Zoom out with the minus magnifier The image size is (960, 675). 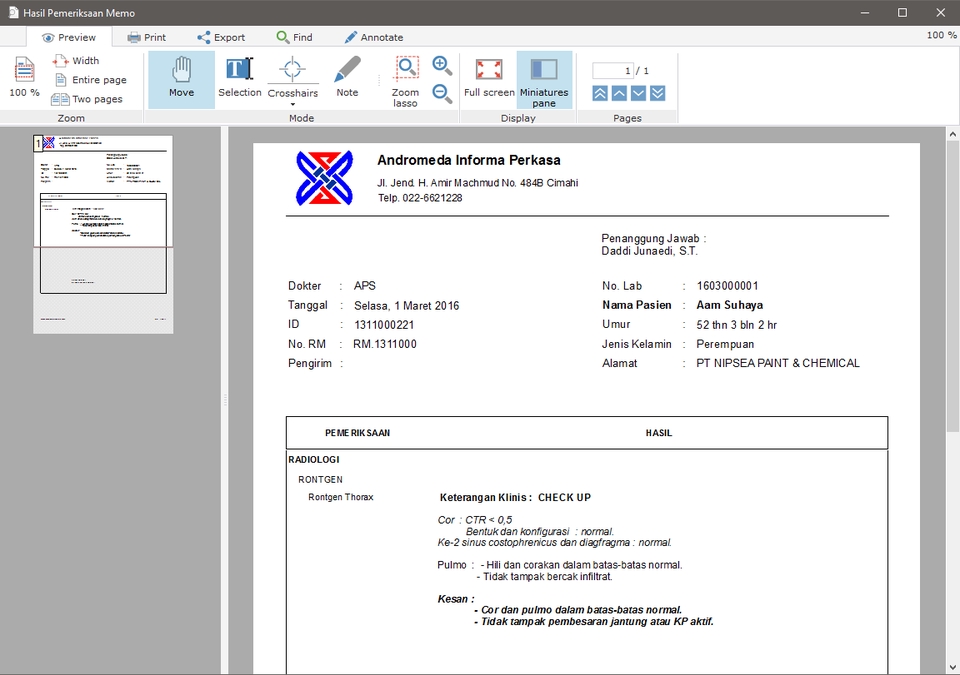[x=442, y=94]
